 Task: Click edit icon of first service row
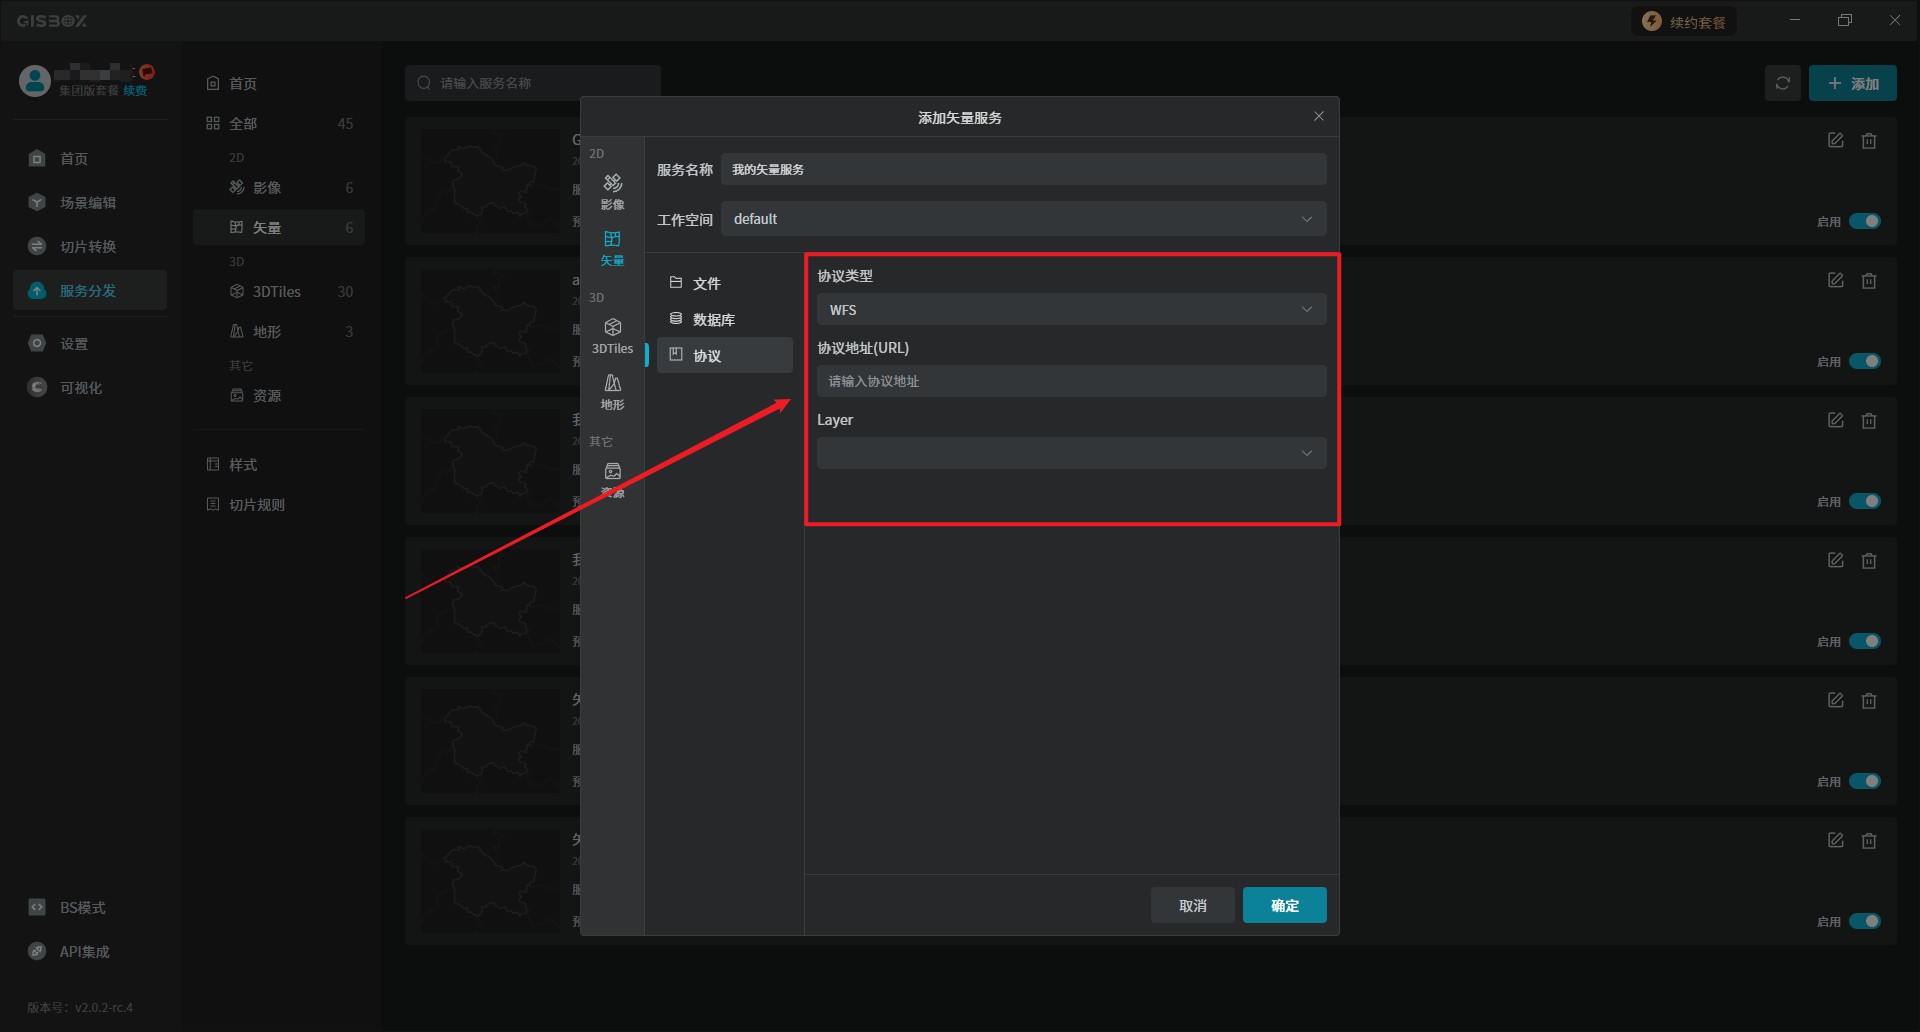coord(1835,141)
